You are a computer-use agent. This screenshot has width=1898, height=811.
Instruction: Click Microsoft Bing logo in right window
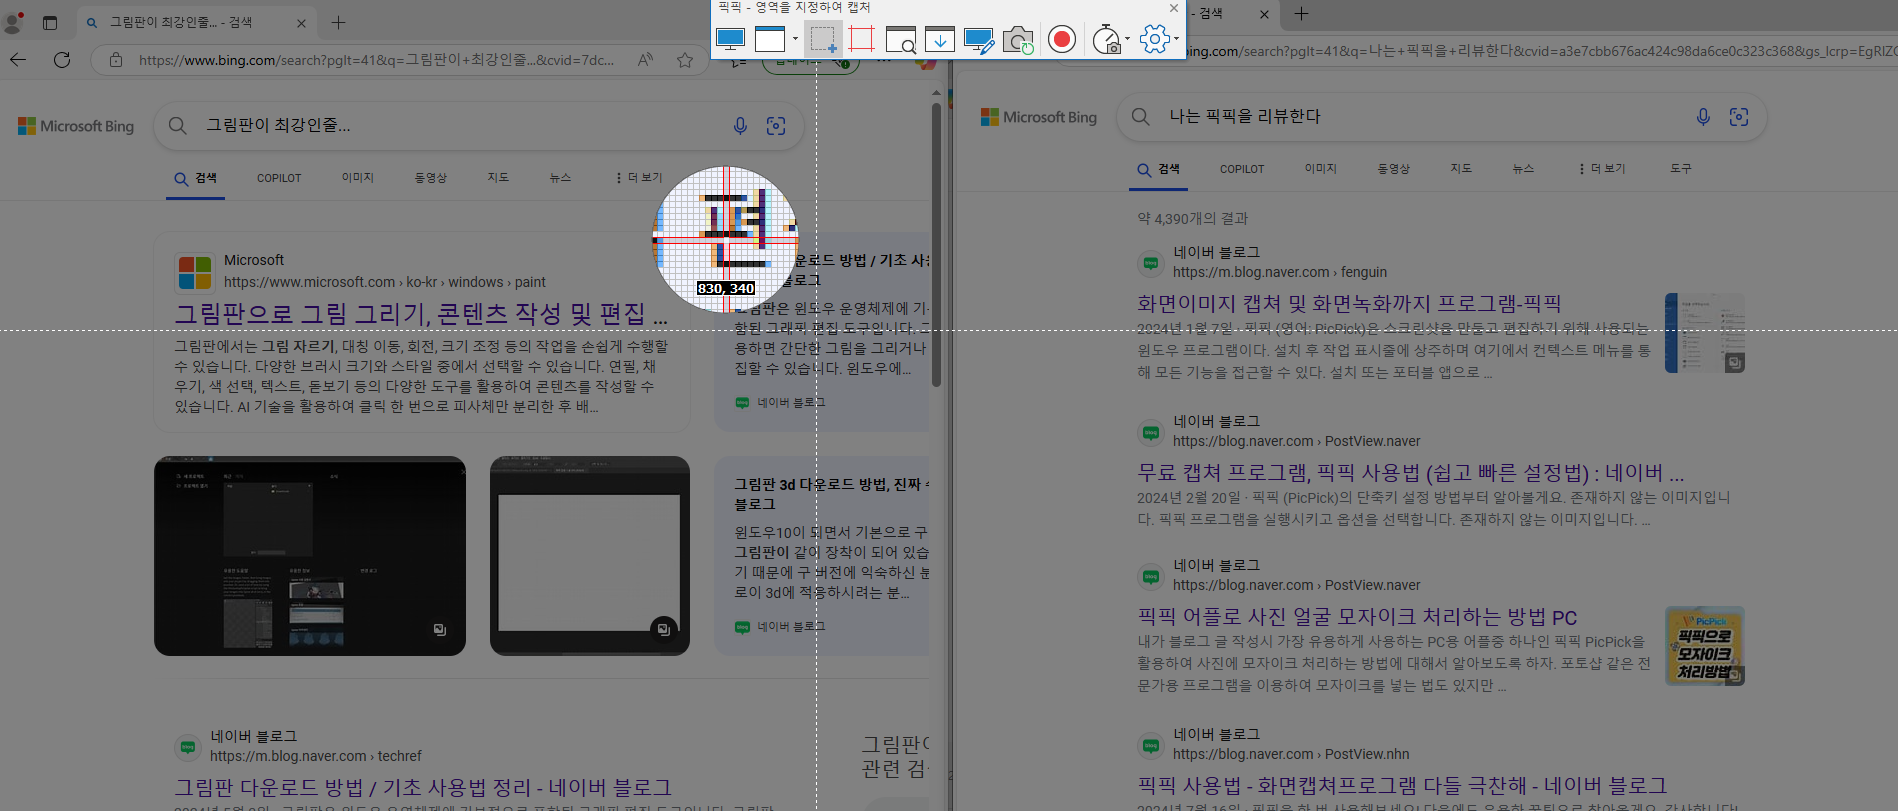click(x=1039, y=117)
